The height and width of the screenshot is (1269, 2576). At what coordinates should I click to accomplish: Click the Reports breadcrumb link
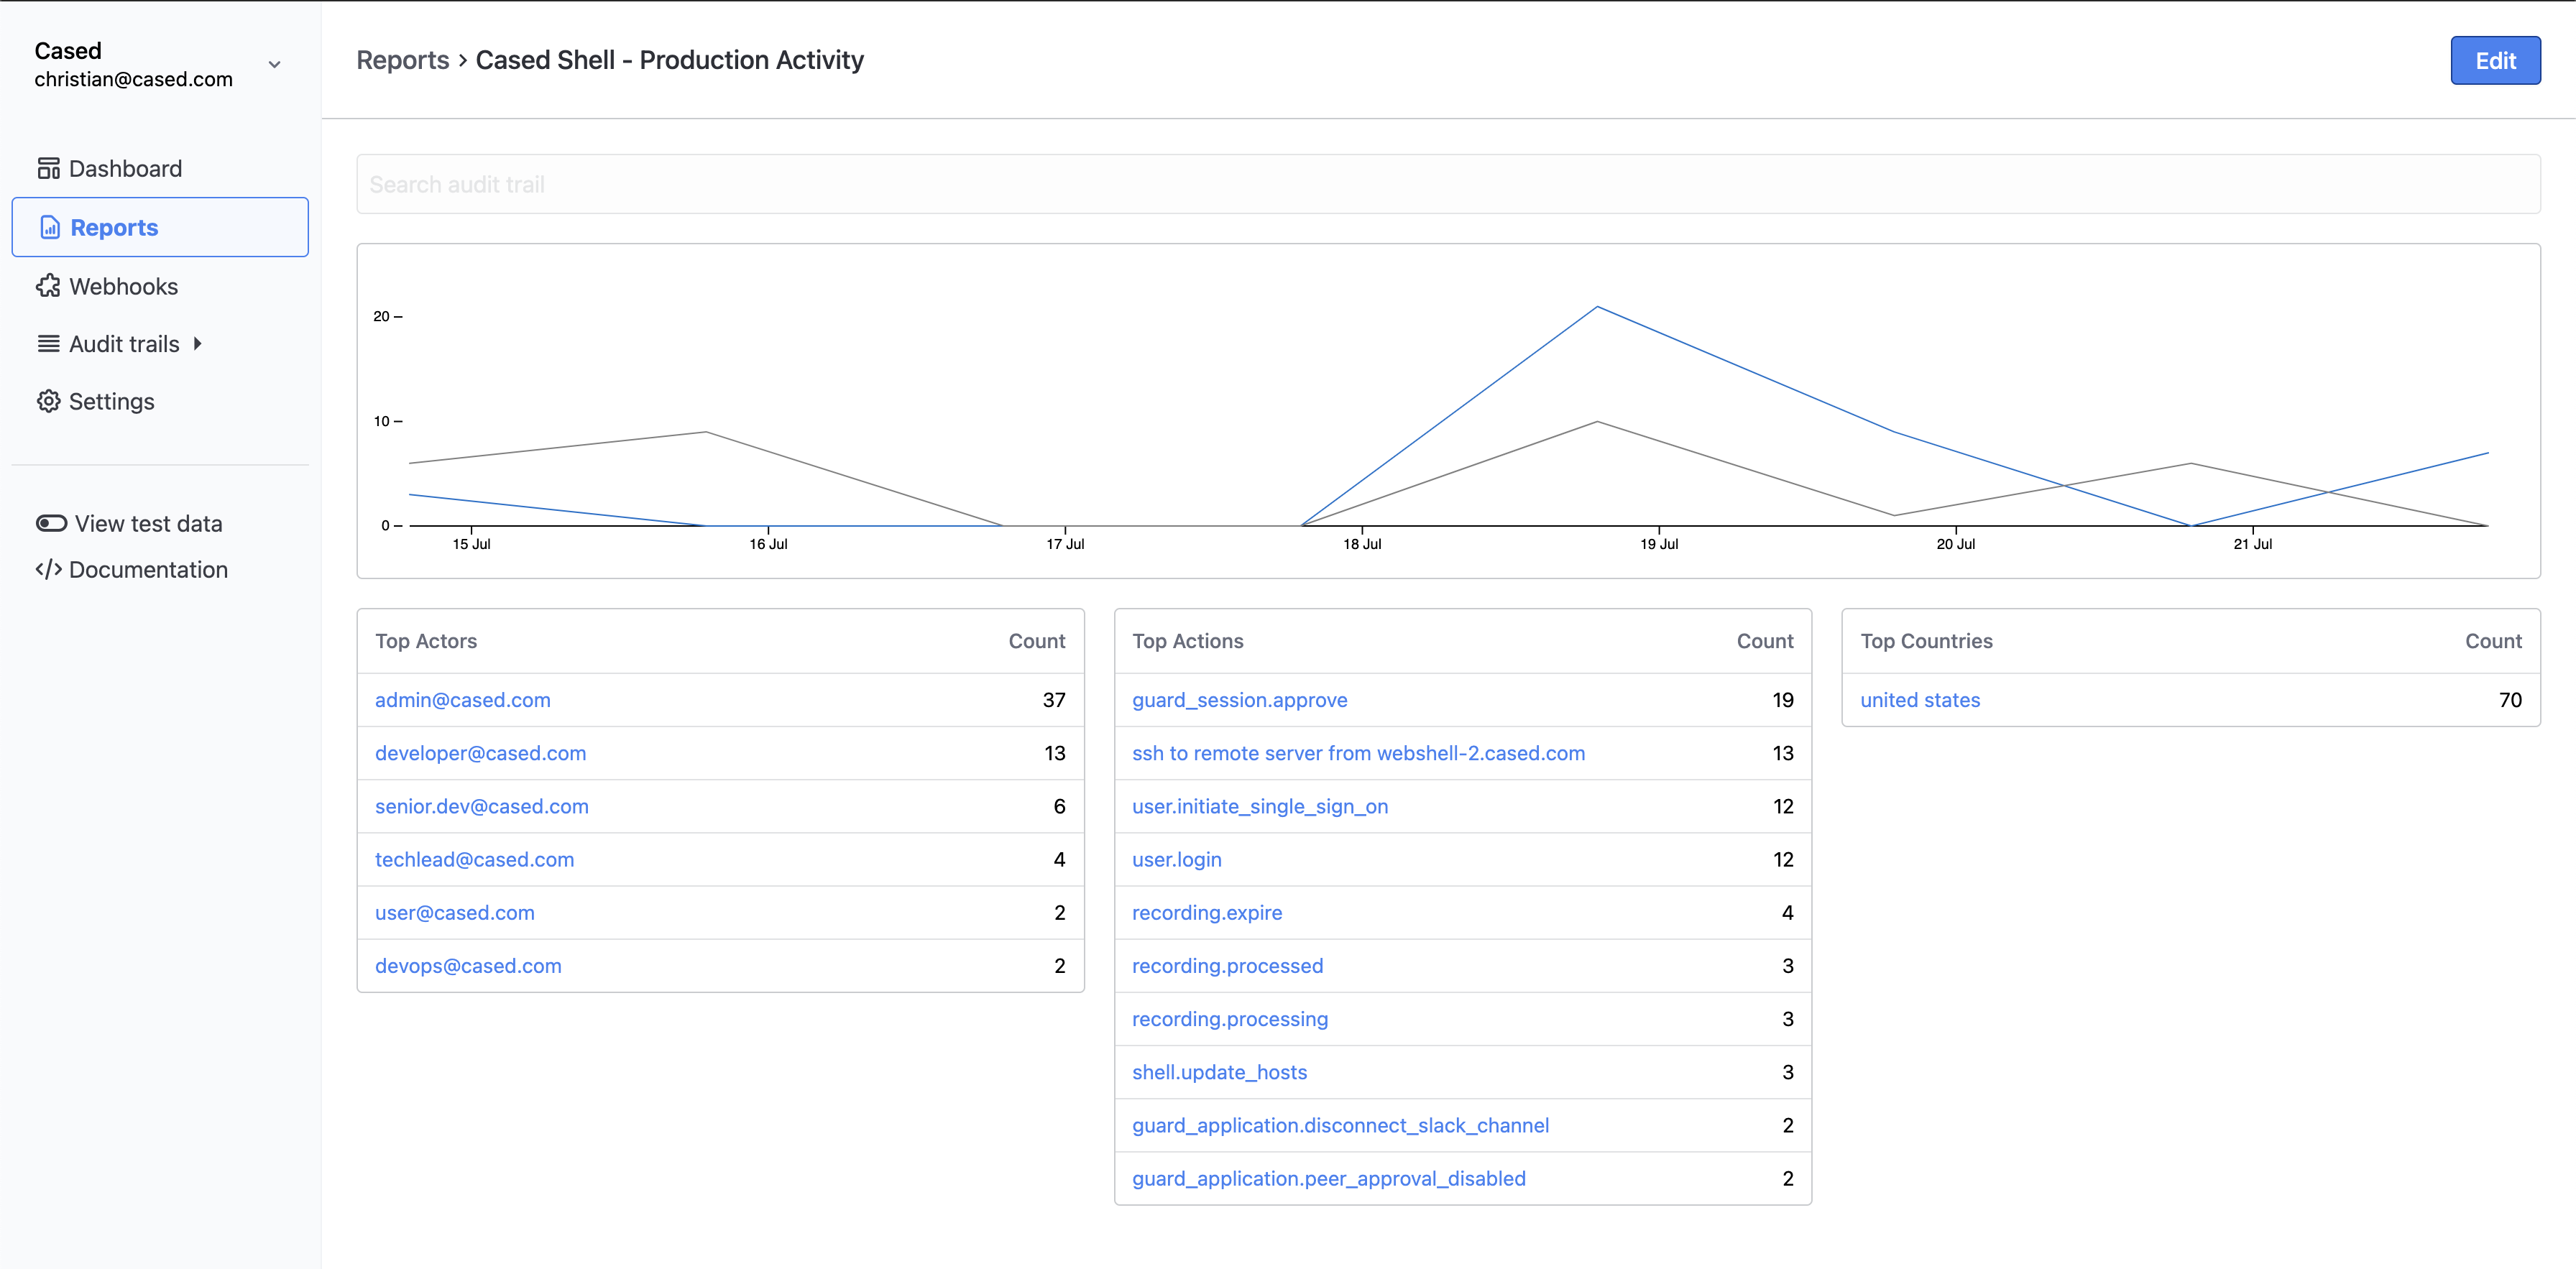(403, 60)
